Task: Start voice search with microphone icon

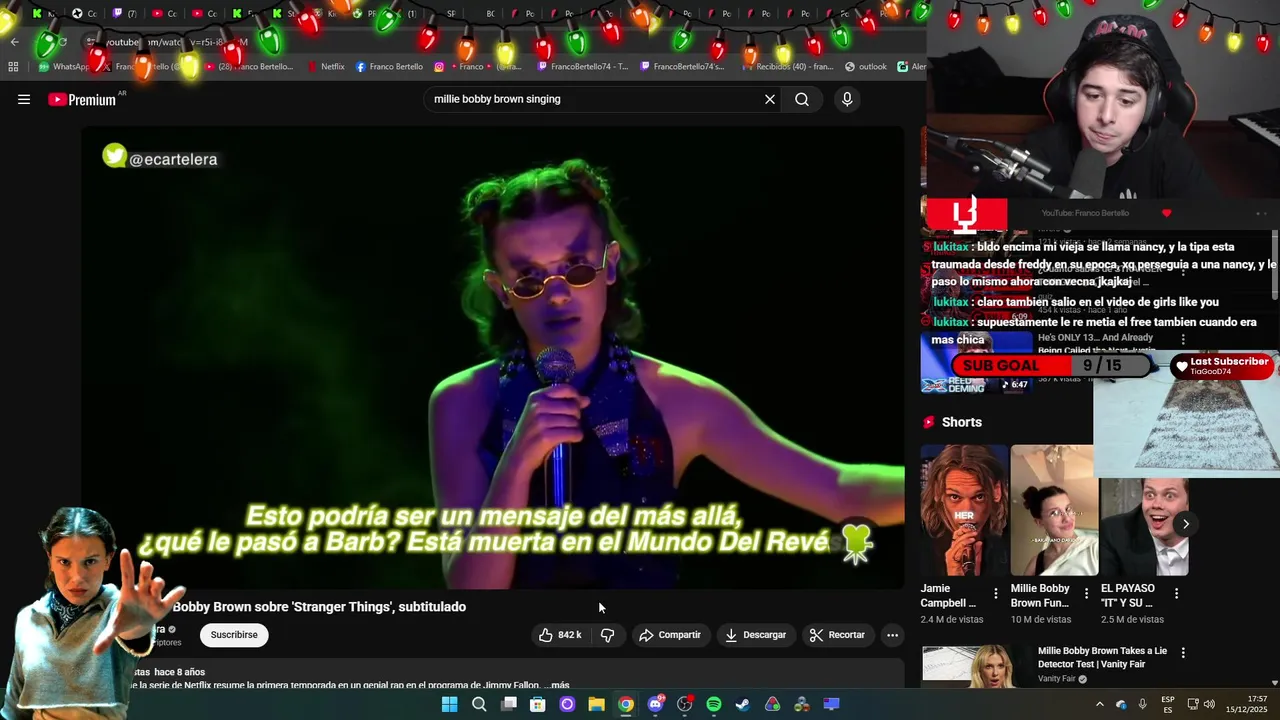Action: click(x=847, y=99)
